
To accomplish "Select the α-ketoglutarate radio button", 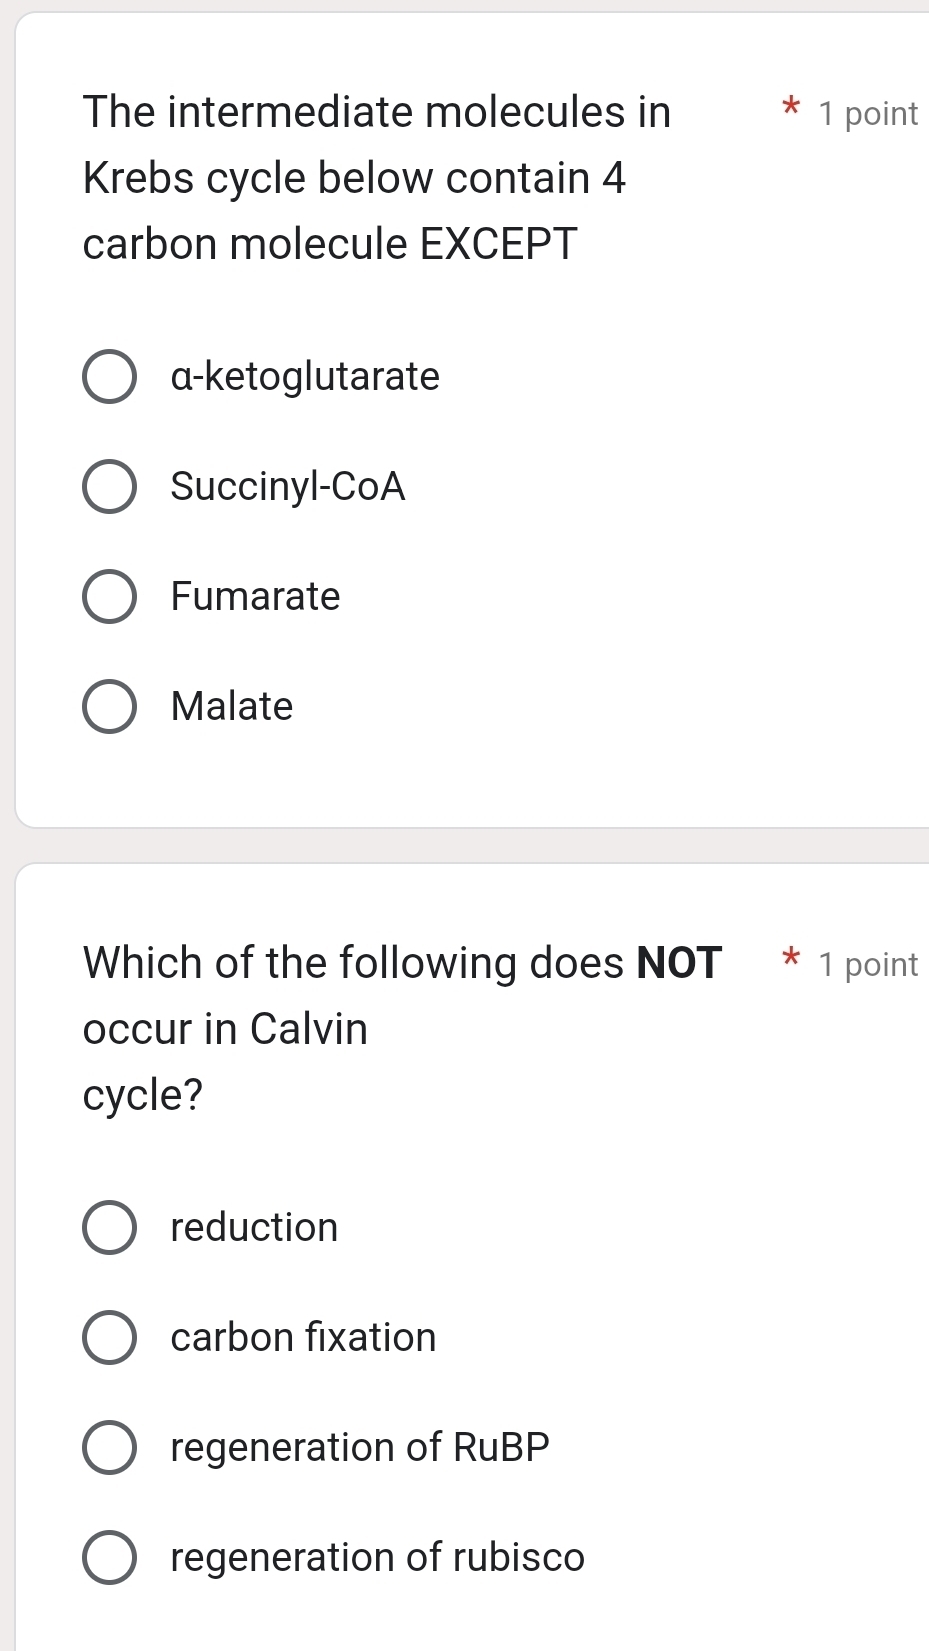I will 111,377.
